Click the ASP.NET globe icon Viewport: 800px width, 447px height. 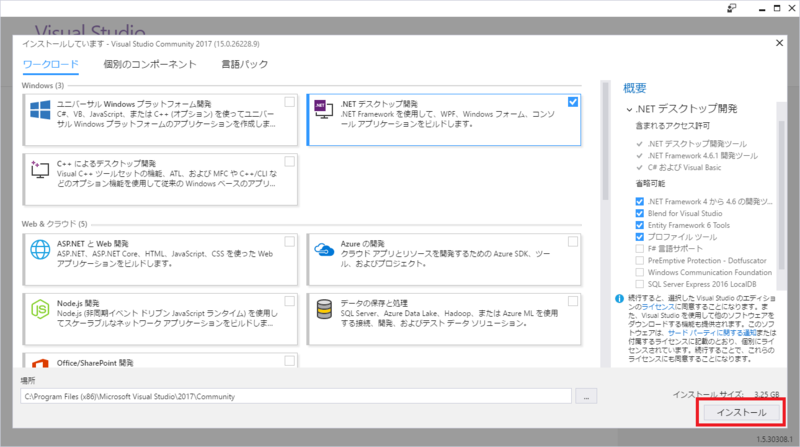(40, 250)
